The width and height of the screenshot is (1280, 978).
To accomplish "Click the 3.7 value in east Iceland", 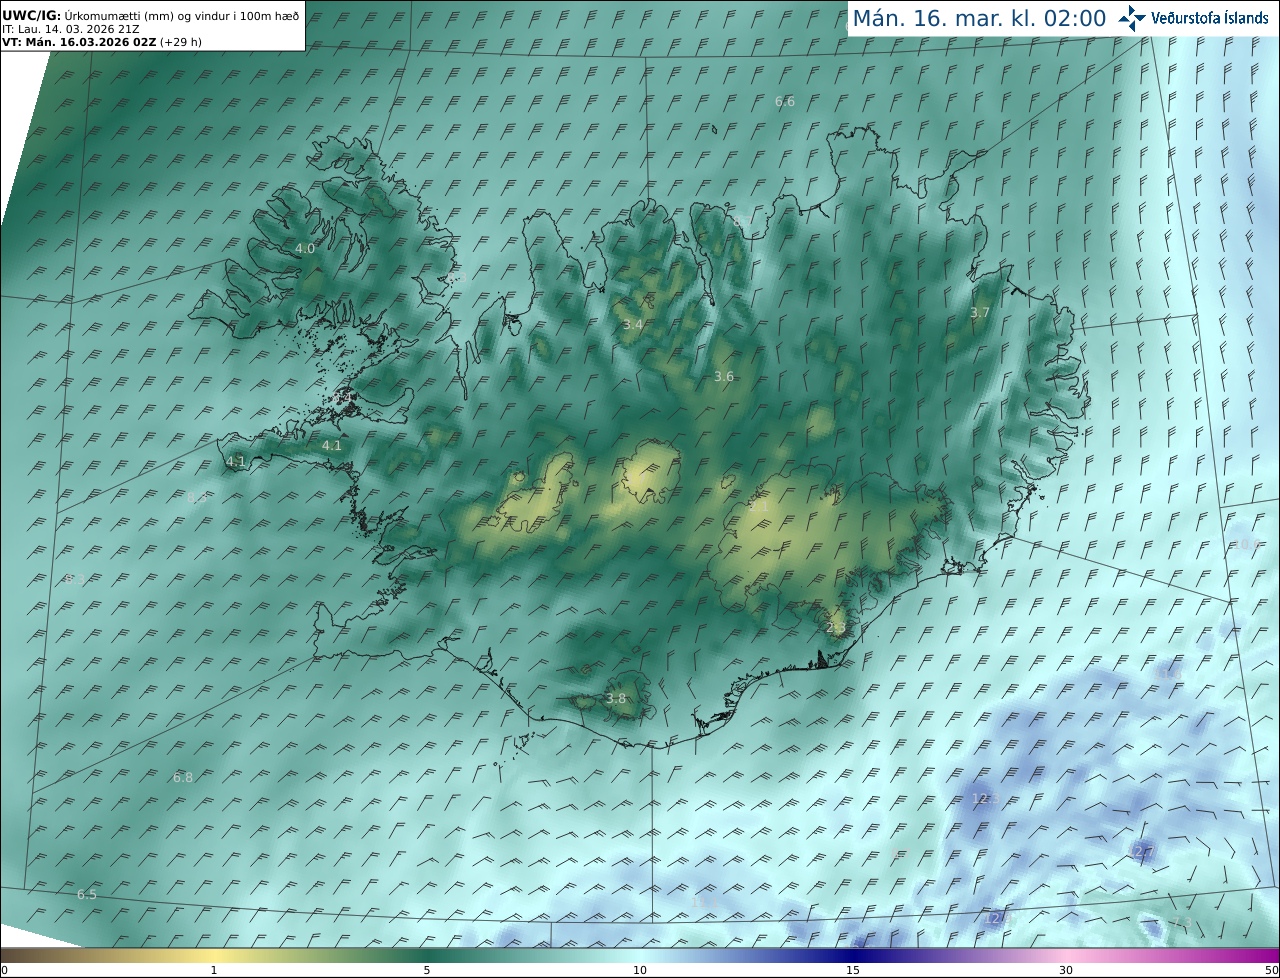I will 980,313.
